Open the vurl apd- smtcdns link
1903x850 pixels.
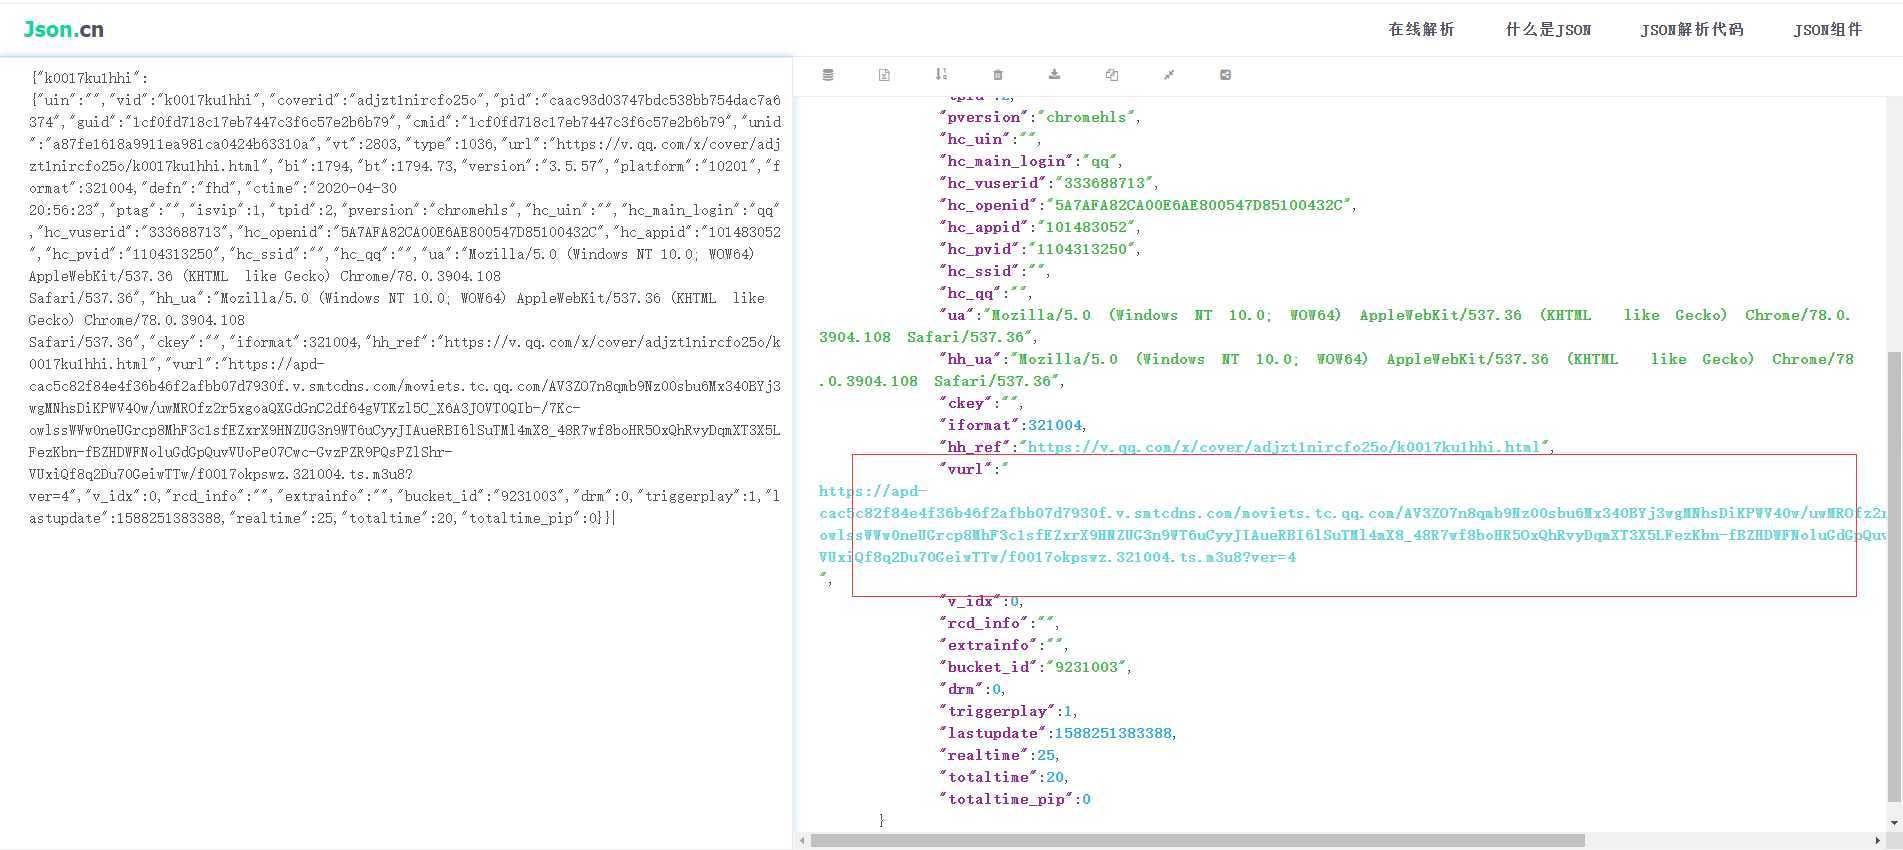(1352, 524)
